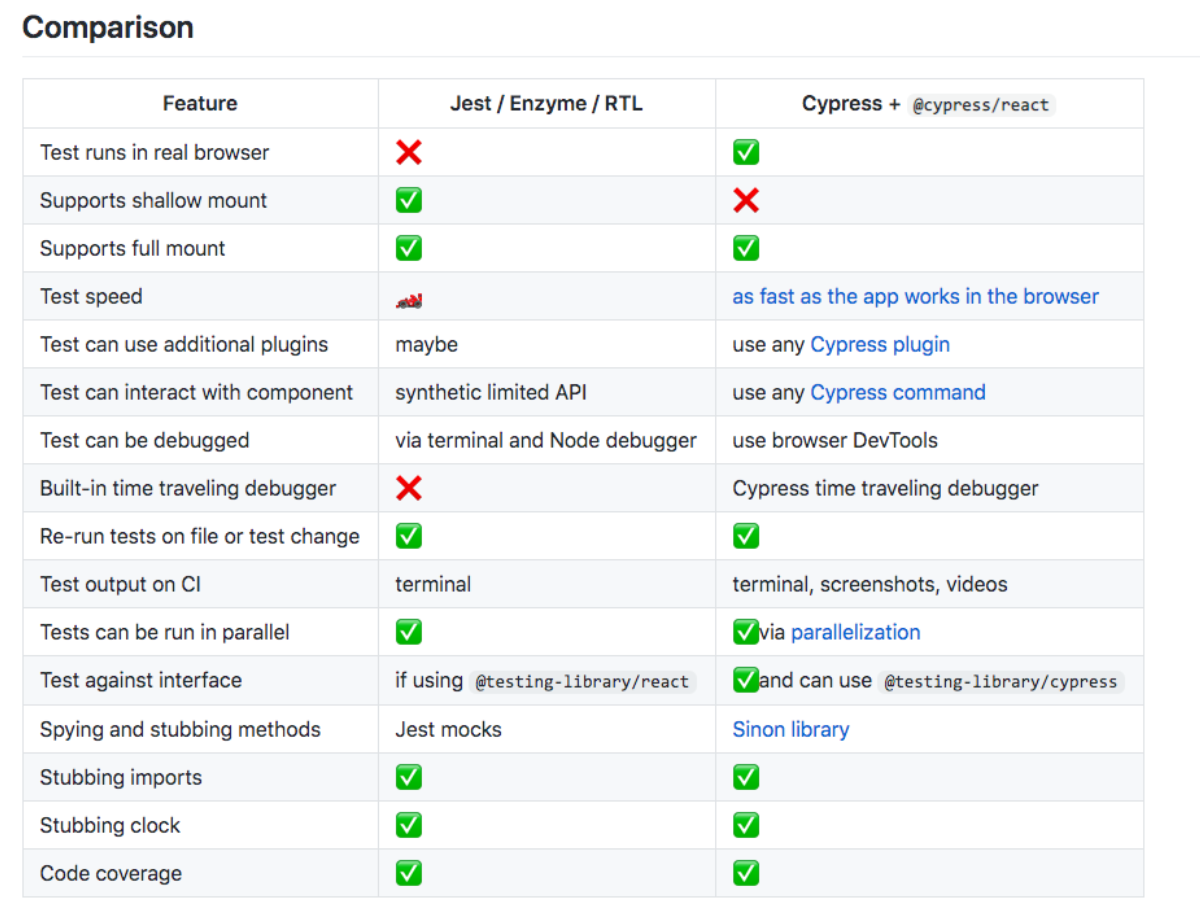Click the @testing-library/react code label
This screenshot has height=918, width=1200.
click(582, 682)
